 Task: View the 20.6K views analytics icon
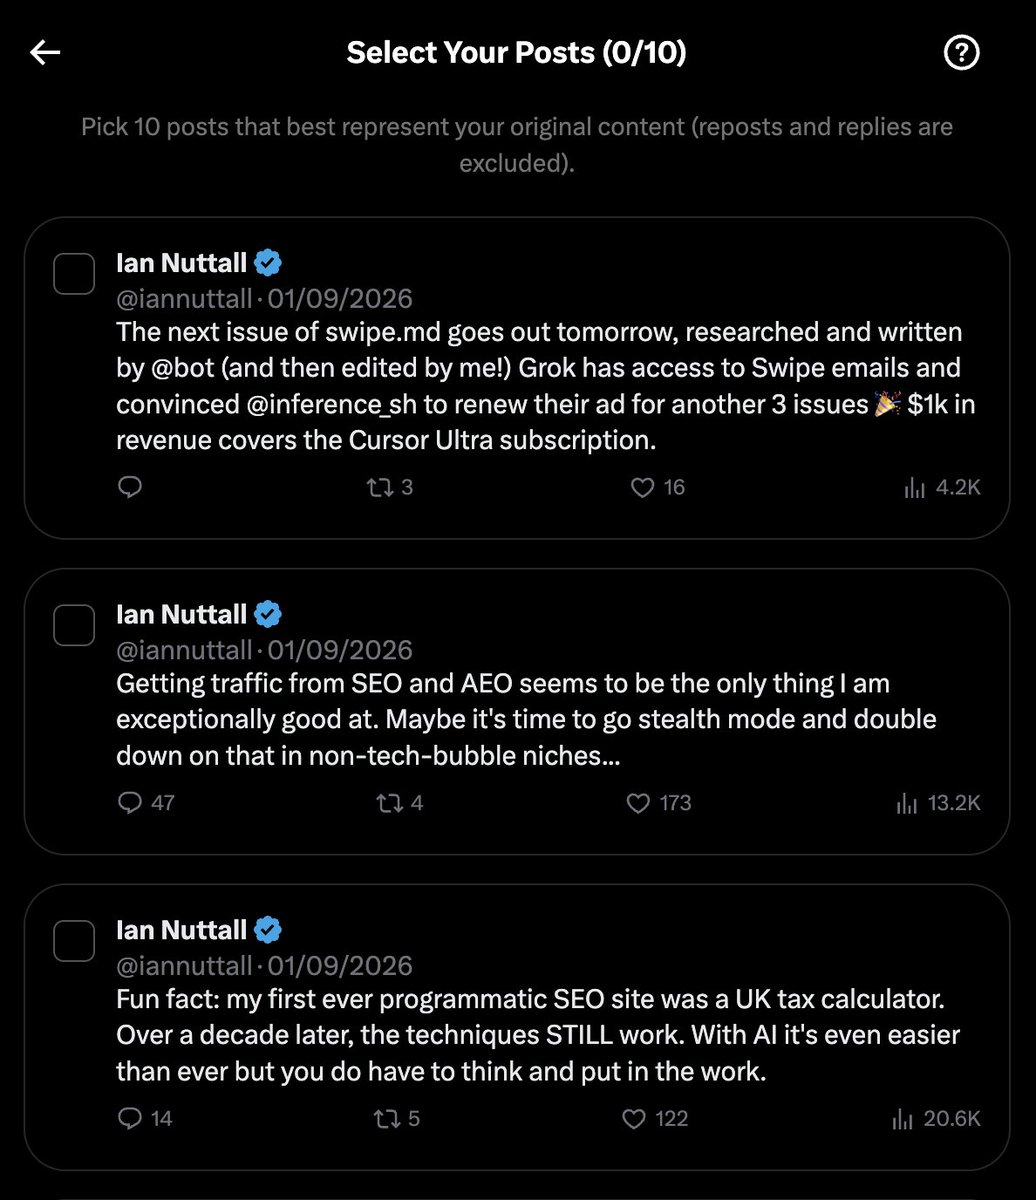tap(903, 1118)
